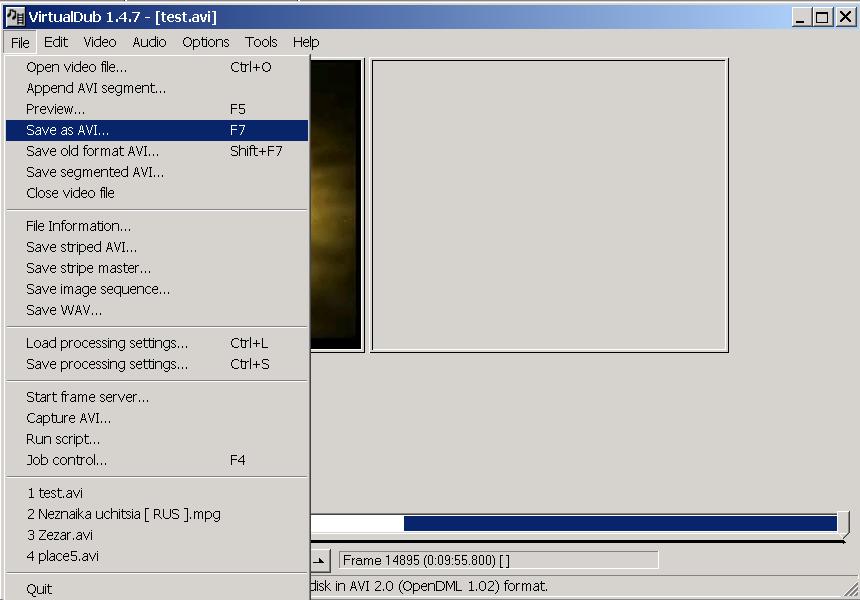The width and height of the screenshot is (860, 600).
Task: Expand the Audio menu
Action: coord(149,42)
